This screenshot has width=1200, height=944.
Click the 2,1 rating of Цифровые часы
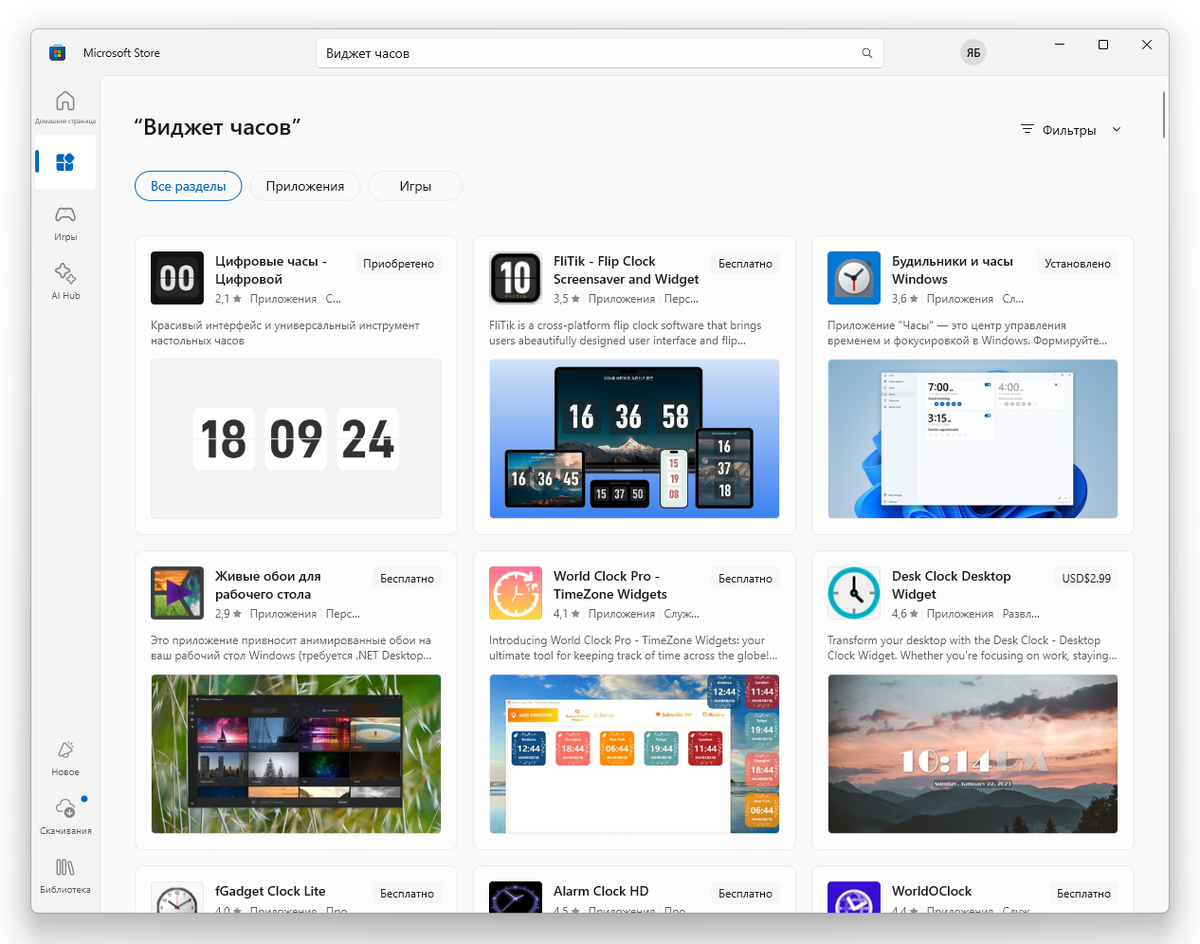point(229,299)
